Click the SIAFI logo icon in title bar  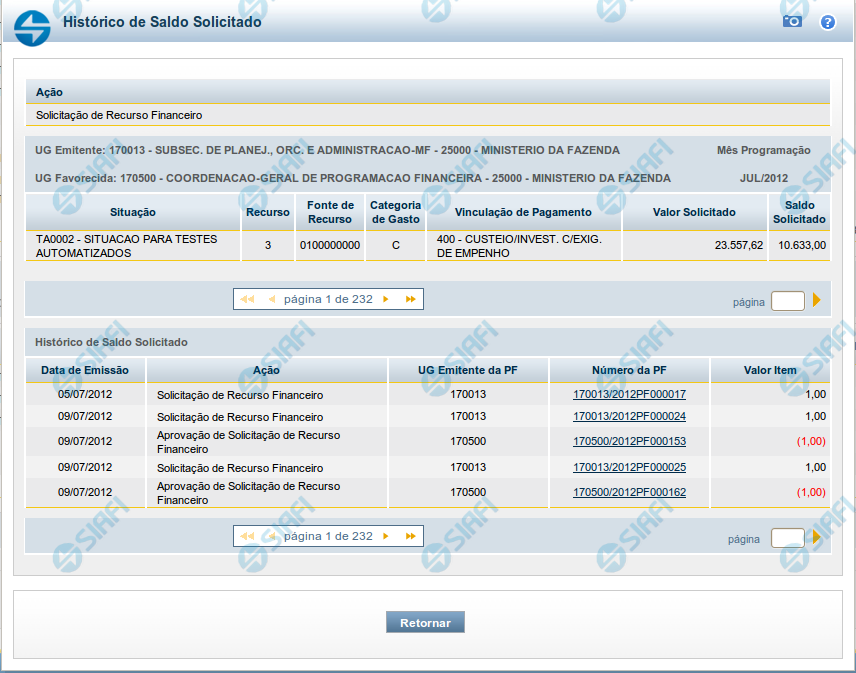tap(32, 24)
